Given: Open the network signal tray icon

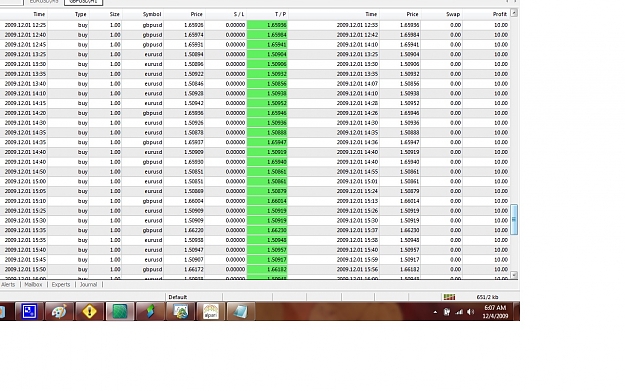Looking at the screenshot, I should click(x=459, y=312).
